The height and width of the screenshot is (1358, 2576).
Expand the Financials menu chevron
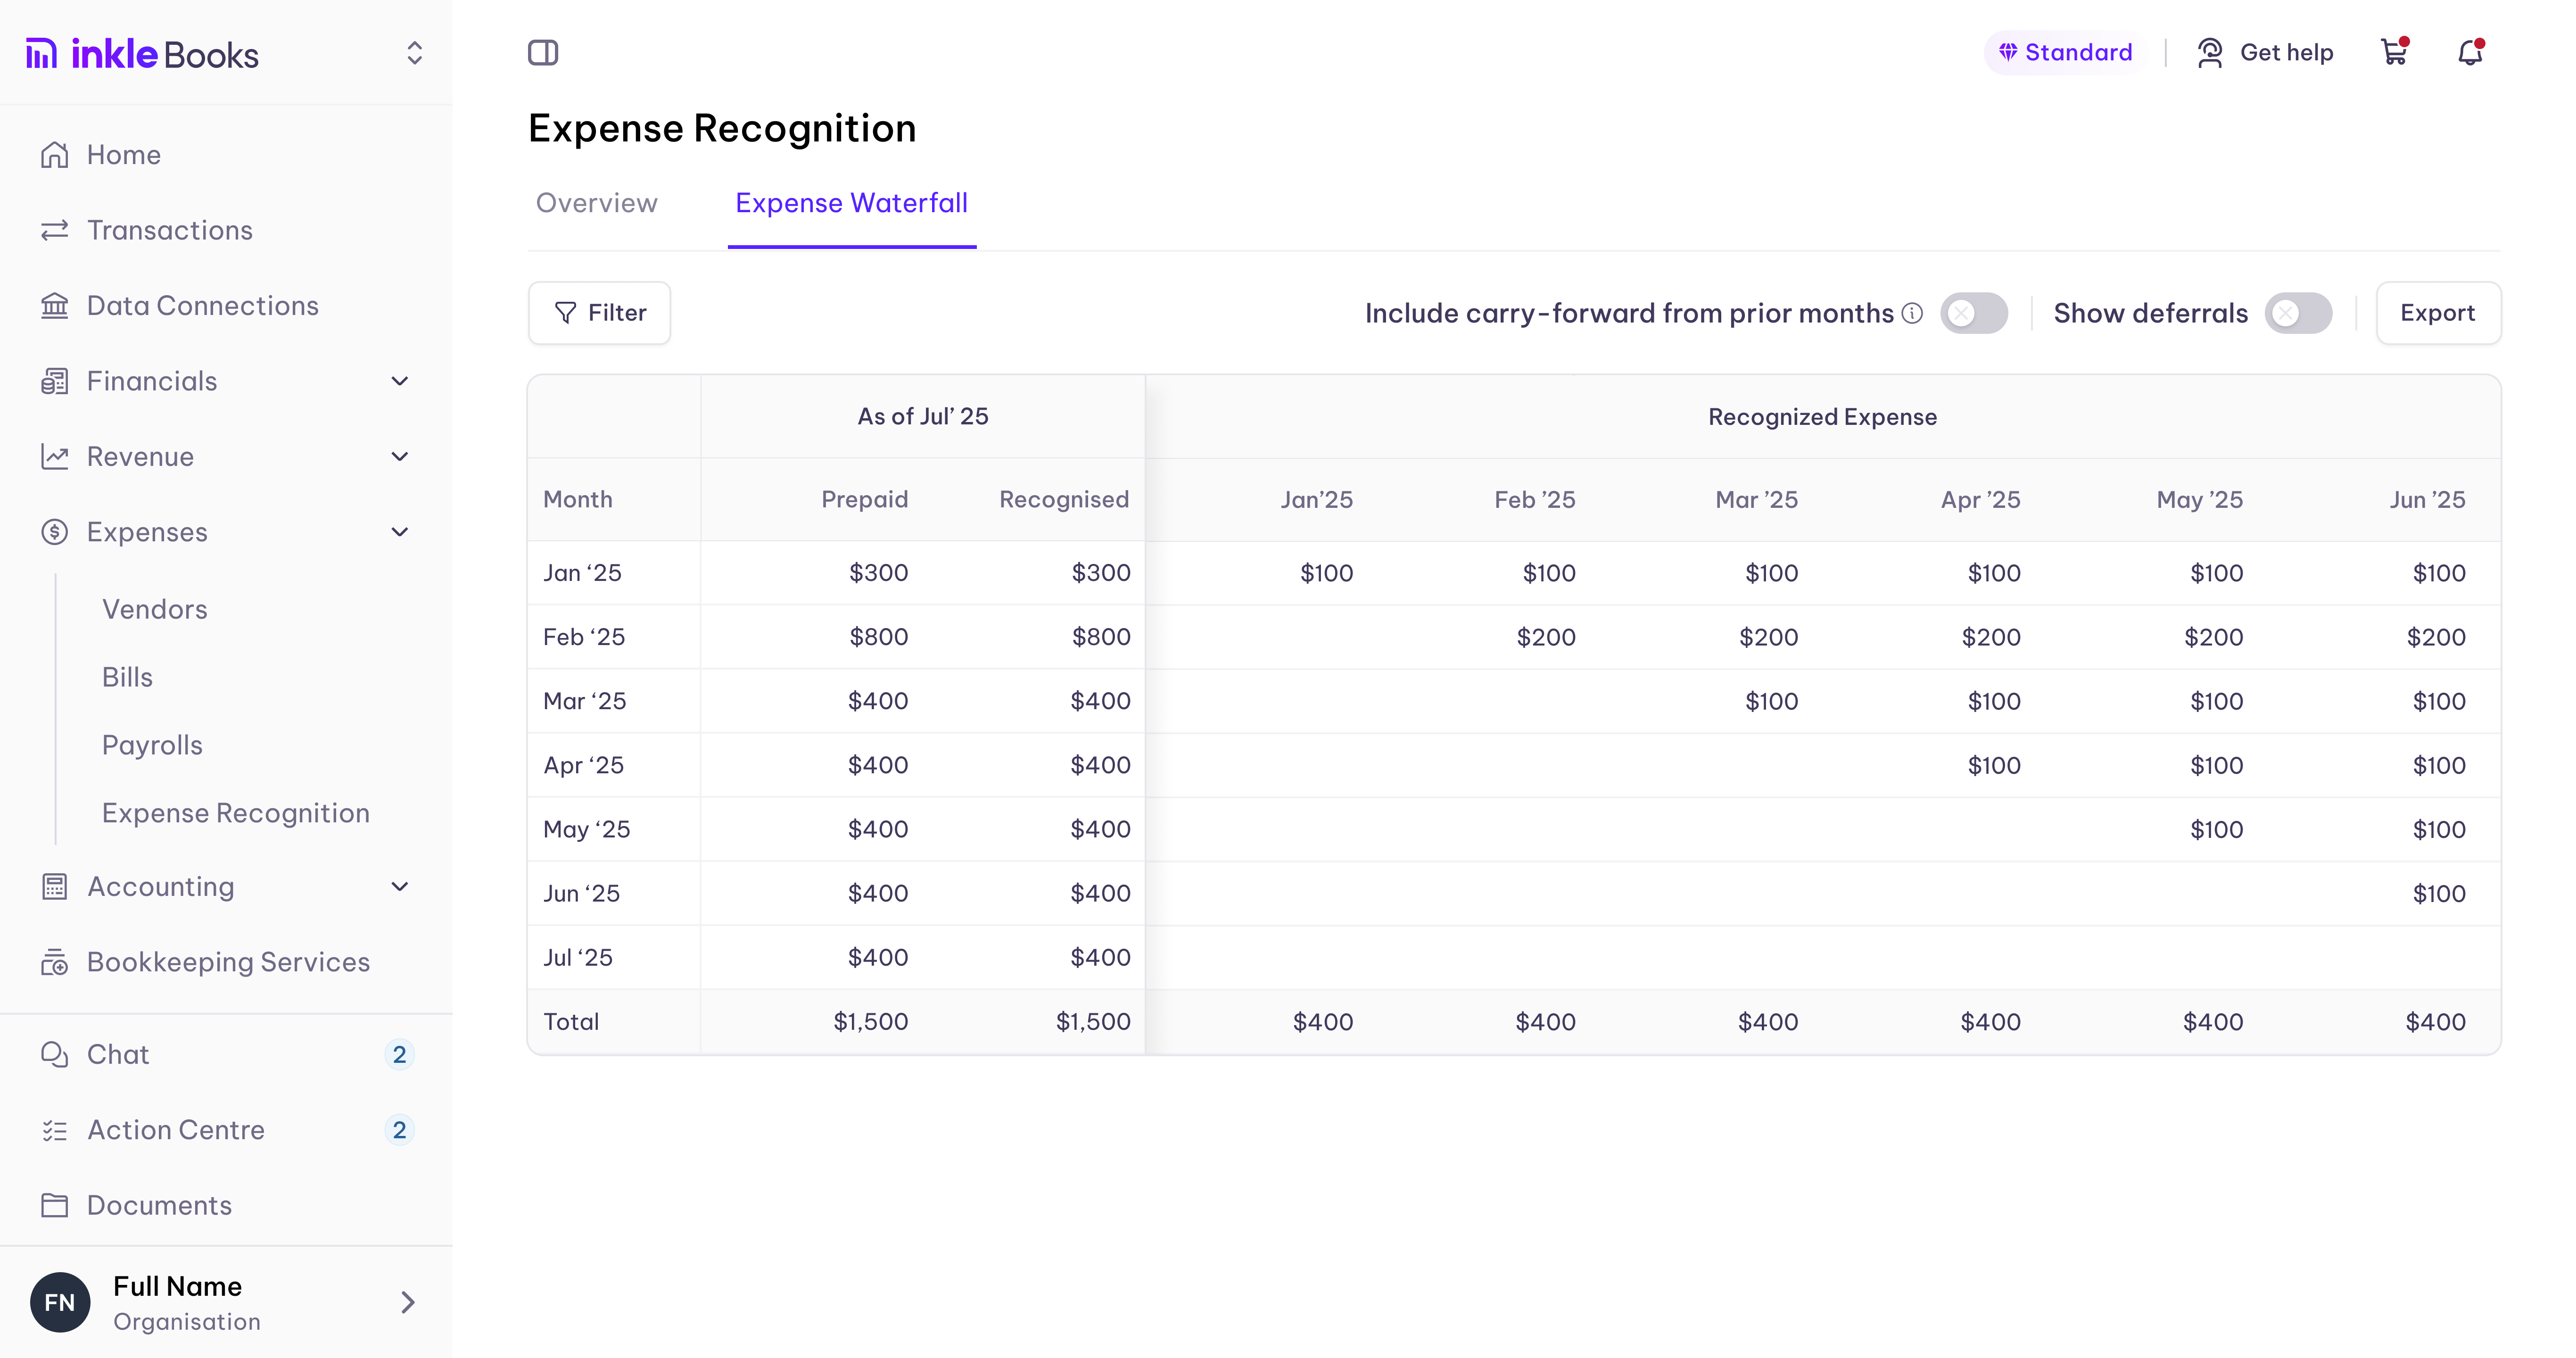coord(399,381)
